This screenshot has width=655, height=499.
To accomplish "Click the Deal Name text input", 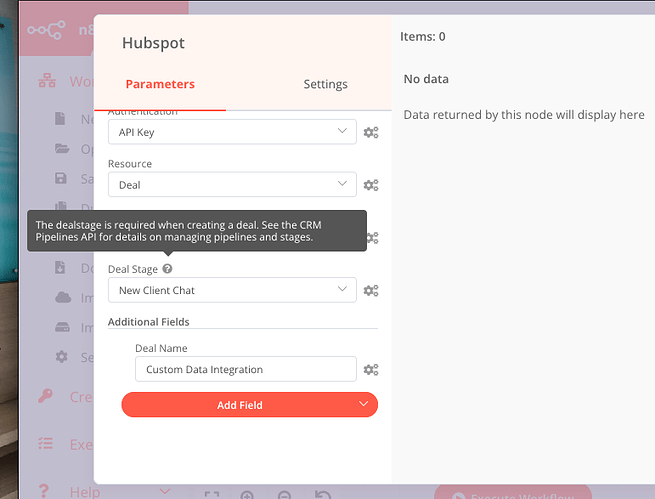I will 245,370.
